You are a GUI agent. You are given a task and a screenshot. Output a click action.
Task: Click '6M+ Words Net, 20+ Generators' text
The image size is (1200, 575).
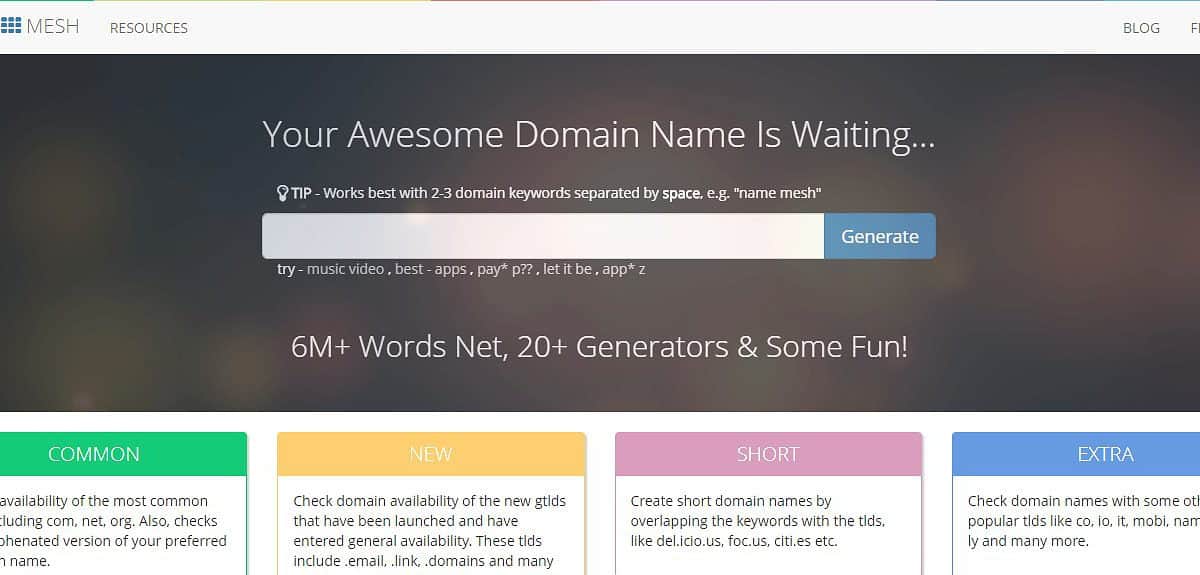(x=510, y=346)
